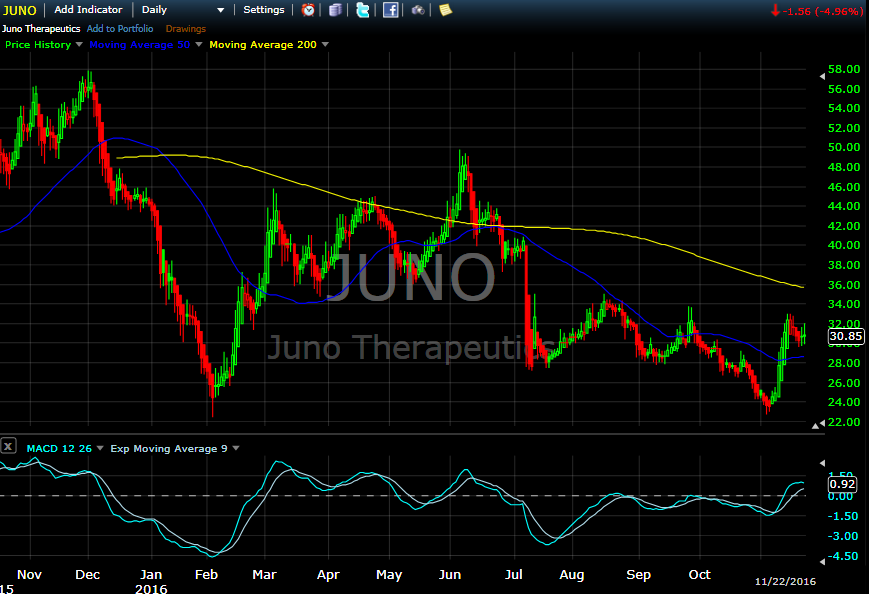Click the Add Indicator menu
The image size is (869, 594).
tap(88, 10)
